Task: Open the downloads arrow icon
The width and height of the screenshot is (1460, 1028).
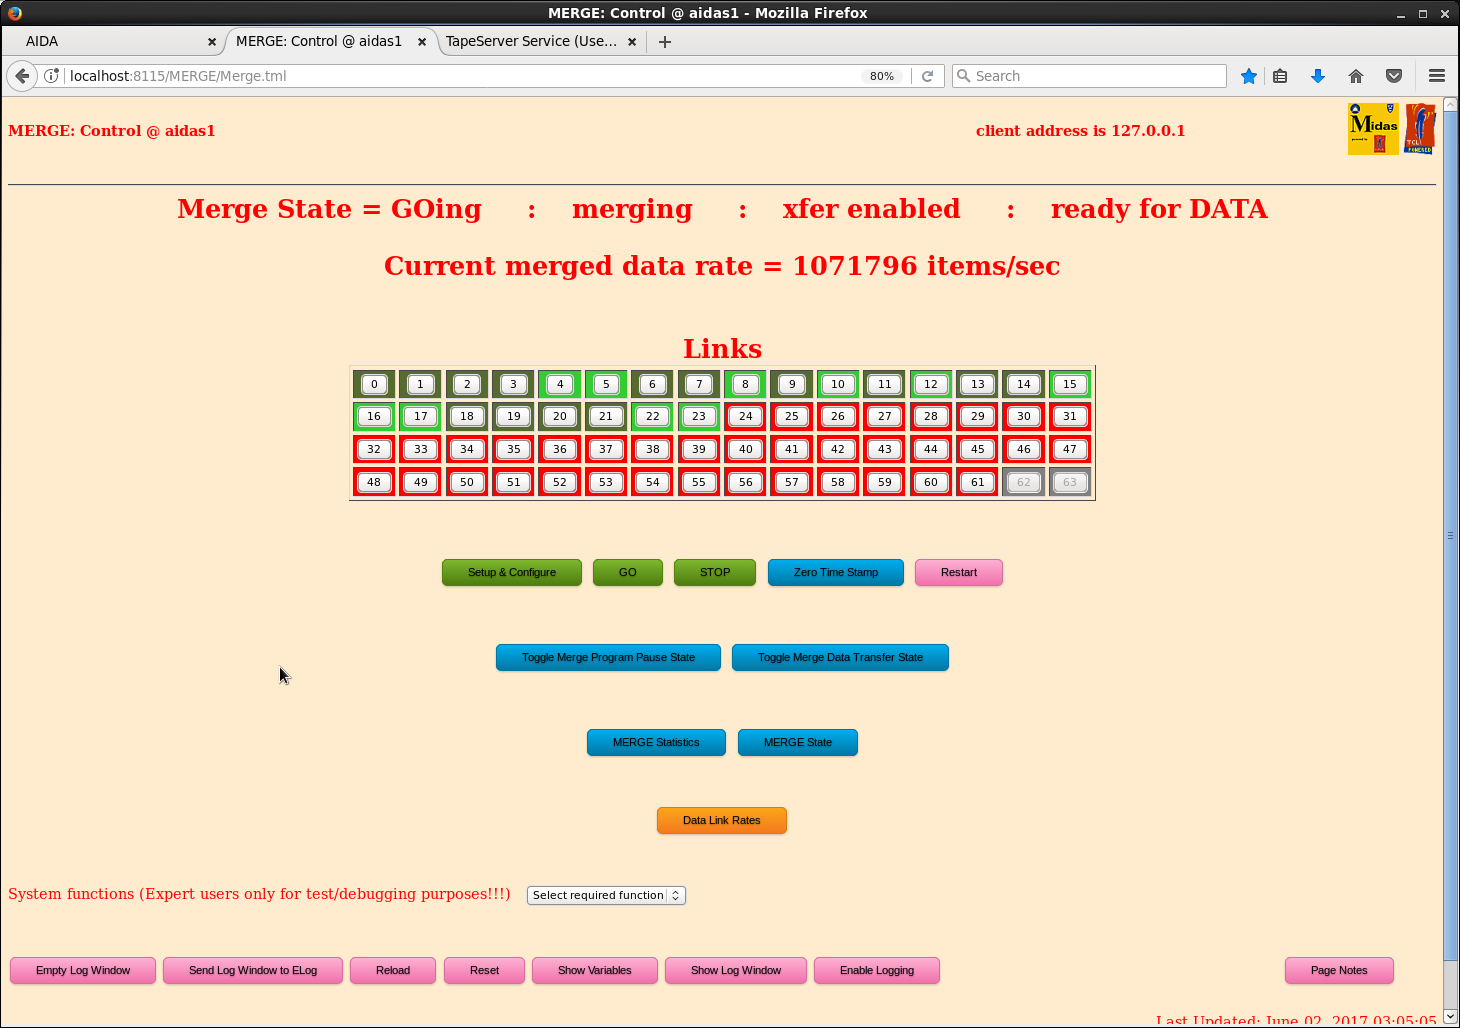Action: (1318, 76)
